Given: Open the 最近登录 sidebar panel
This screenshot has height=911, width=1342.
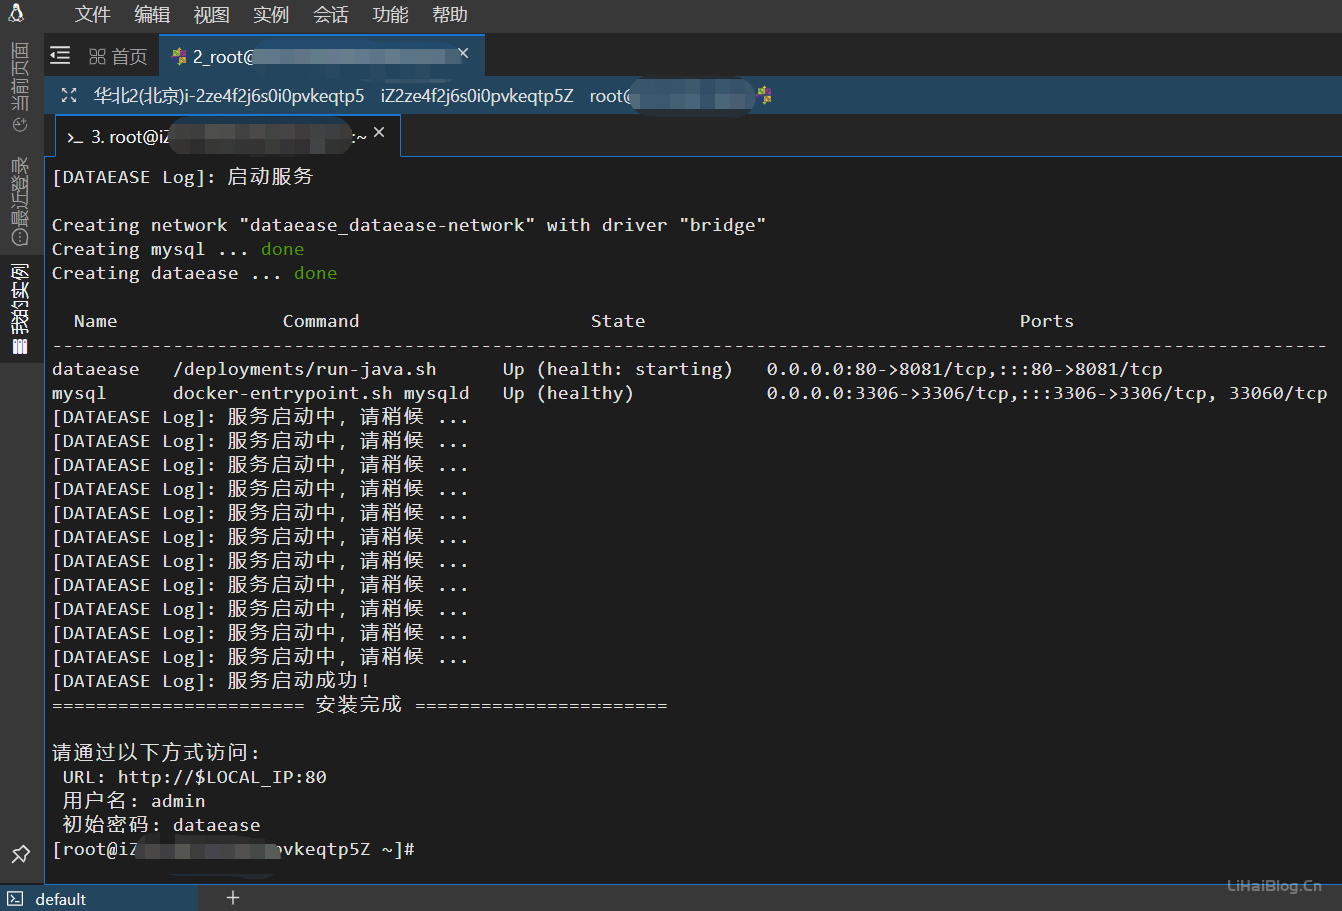Looking at the screenshot, I should [x=20, y=200].
